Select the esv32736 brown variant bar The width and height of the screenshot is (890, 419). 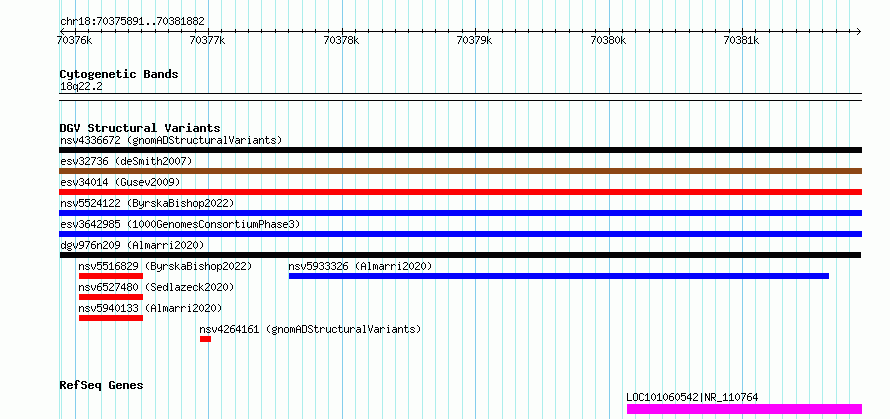460,171
